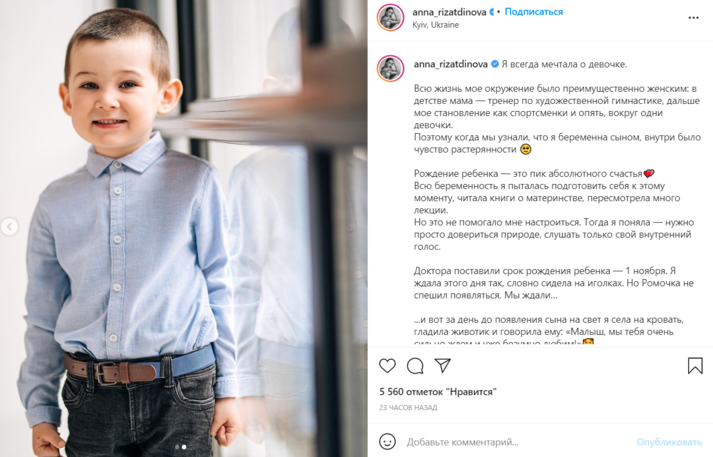The width and height of the screenshot is (713, 457).
Task: Like the post with heart icon
Action: (x=387, y=366)
